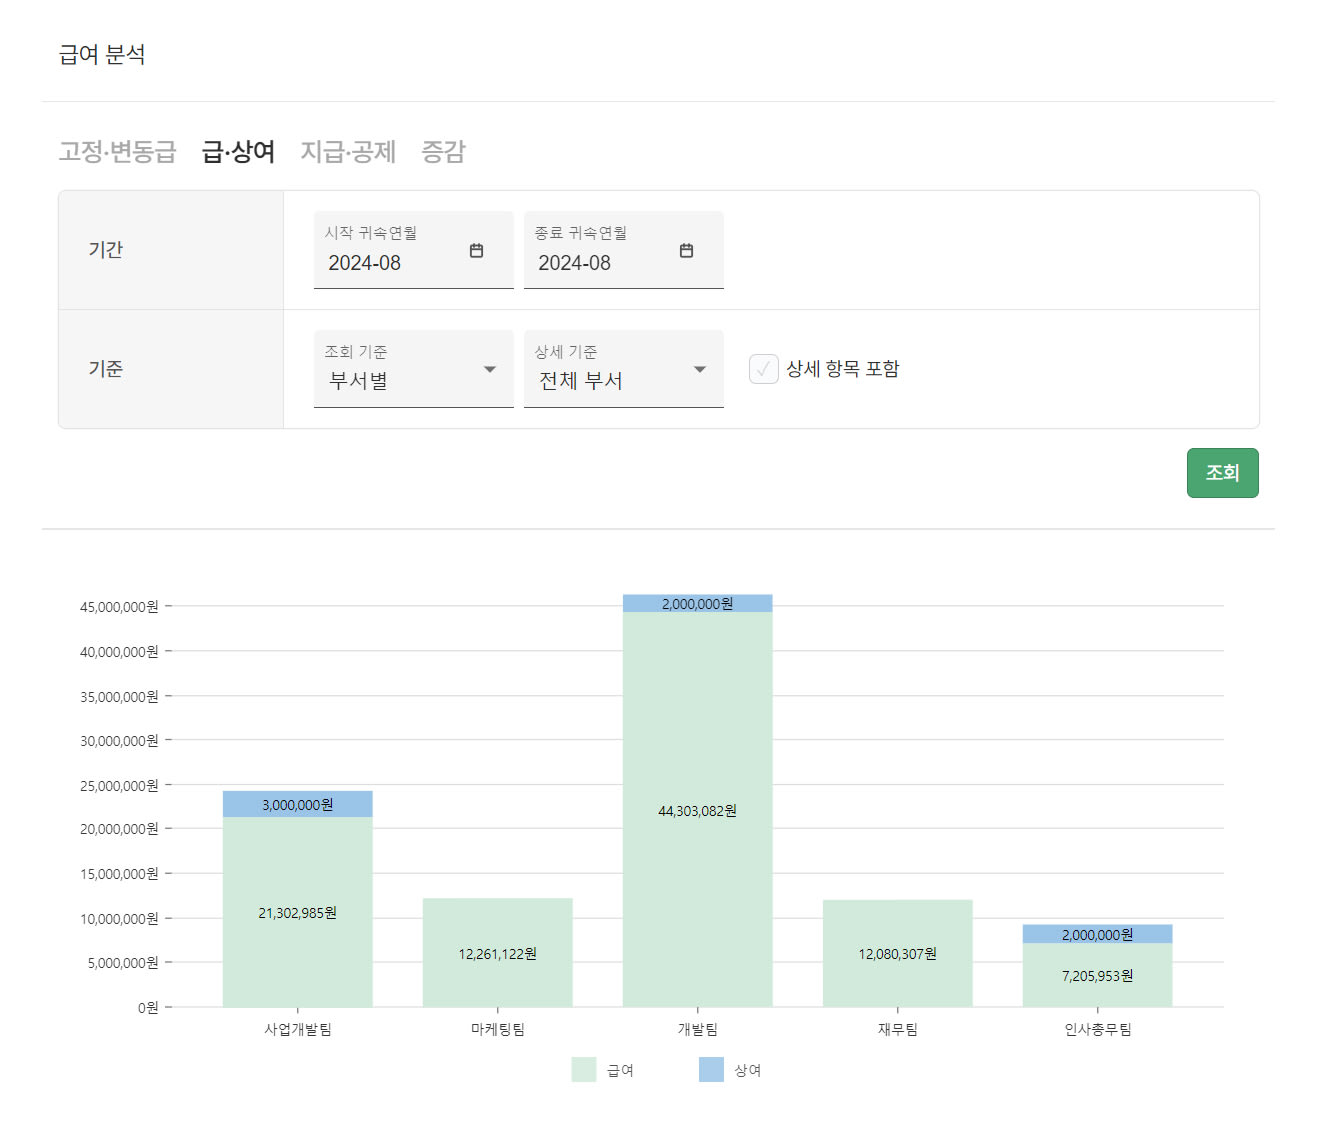Click the 인사총무팀 axis label

[1097, 1029]
